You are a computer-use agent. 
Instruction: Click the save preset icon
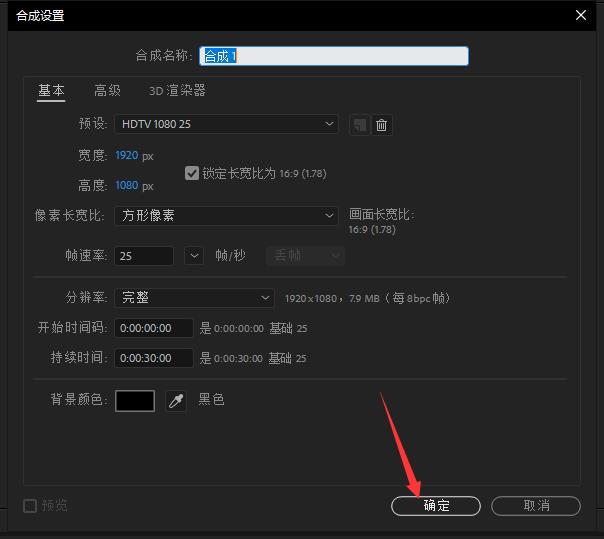[359, 125]
